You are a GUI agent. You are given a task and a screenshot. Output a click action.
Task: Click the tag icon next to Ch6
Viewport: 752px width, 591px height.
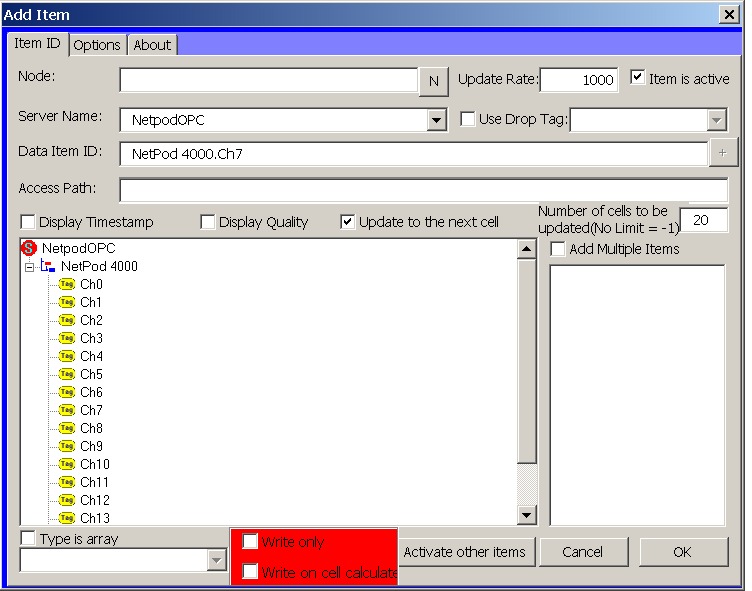point(67,392)
